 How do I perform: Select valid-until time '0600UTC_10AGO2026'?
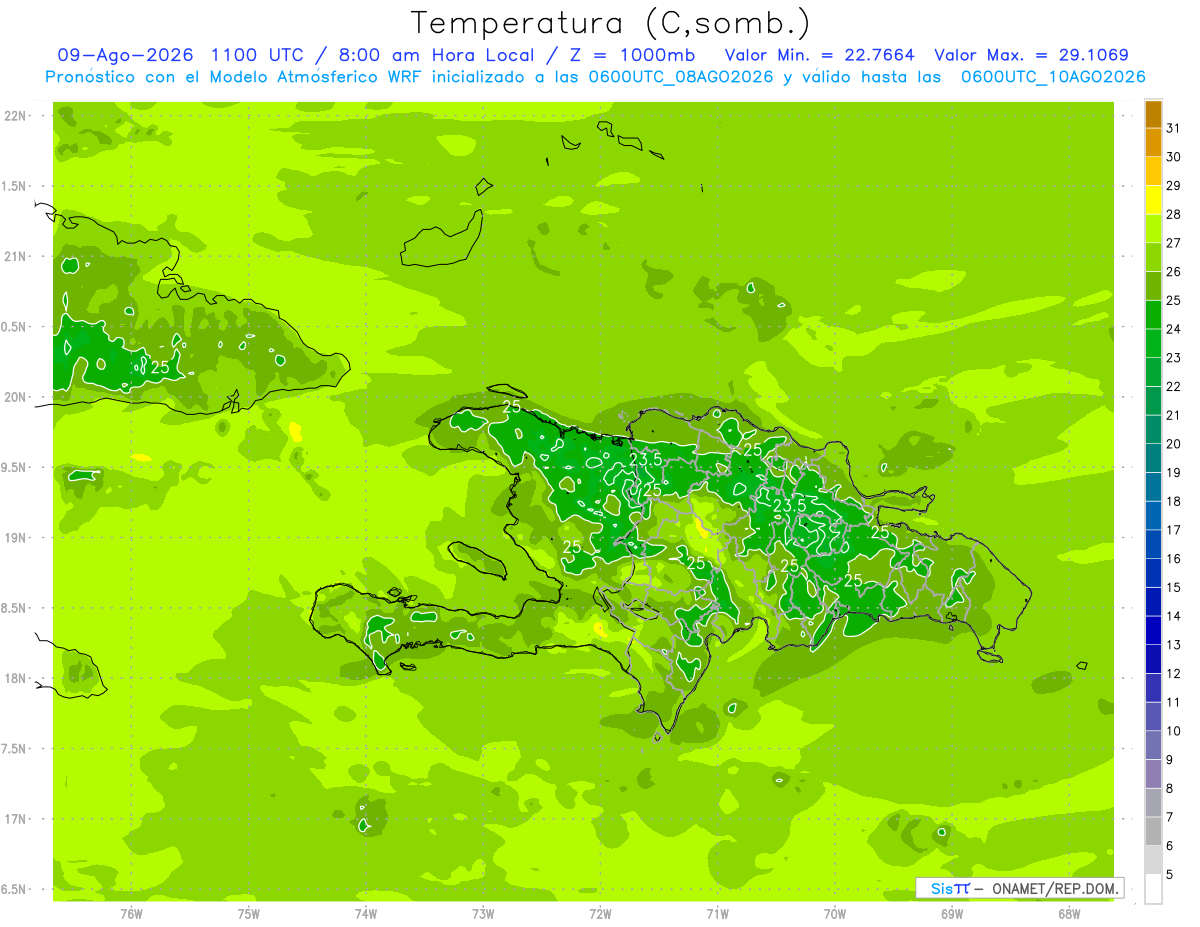pyautogui.click(x=1053, y=77)
